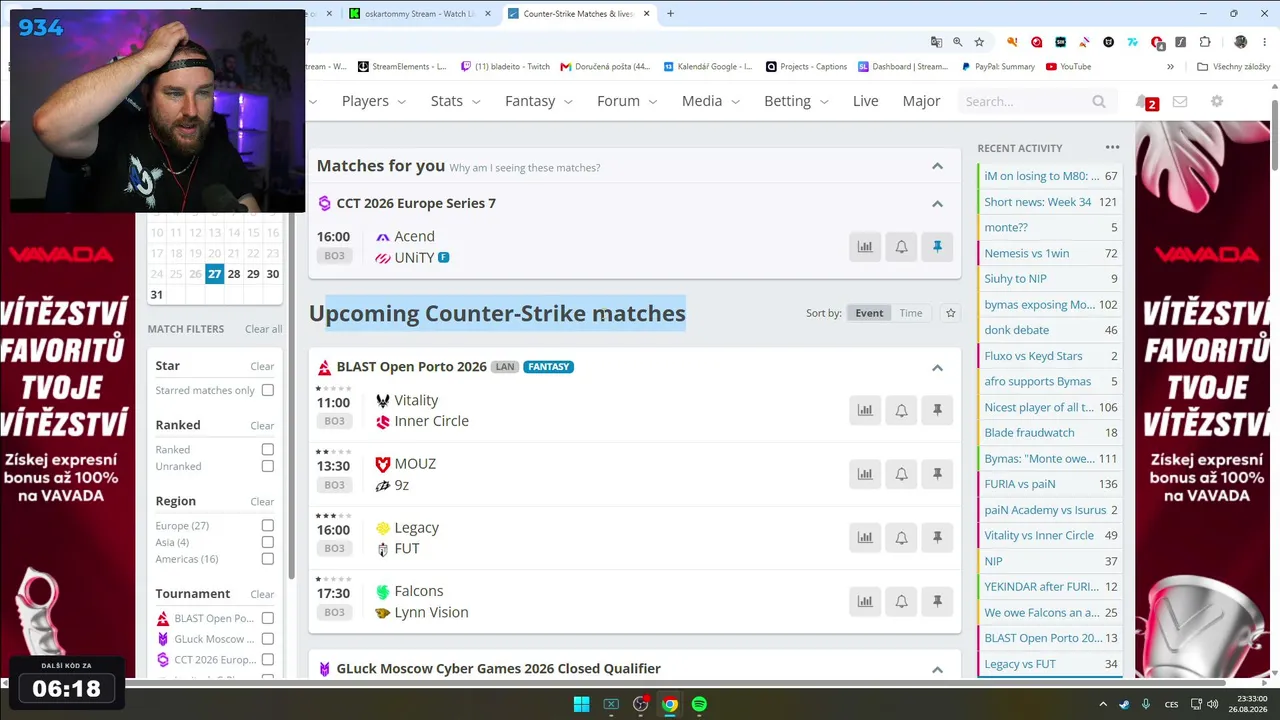Screen dimensions: 1280x720
Task: Set bell notification for Acend vs UNiTY
Action: [x=901, y=247]
